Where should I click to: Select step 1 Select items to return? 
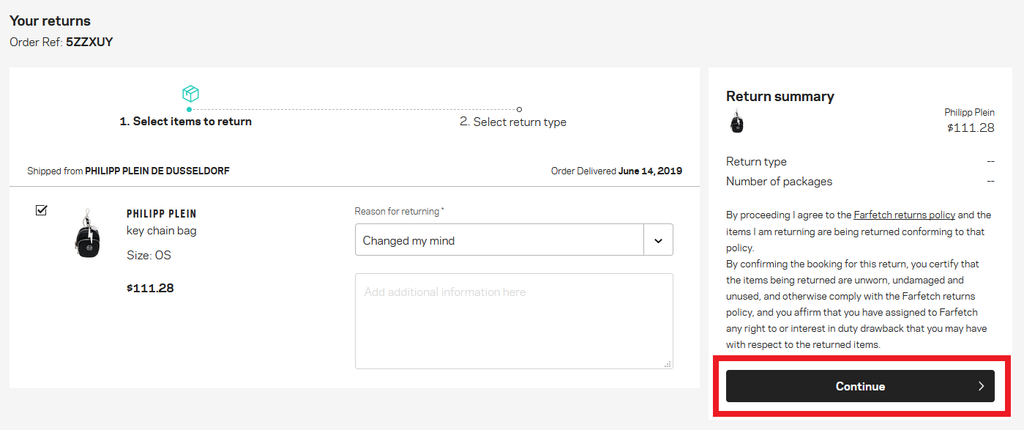185,122
